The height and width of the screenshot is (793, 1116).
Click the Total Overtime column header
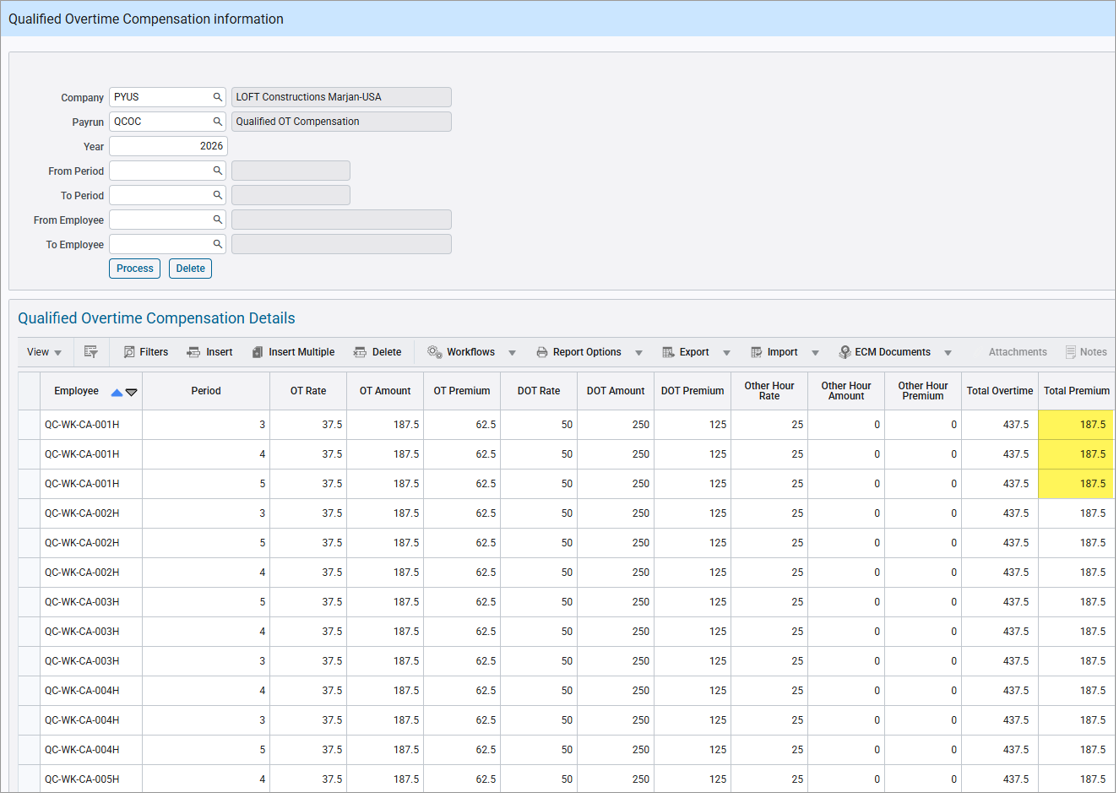pos(1000,391)
